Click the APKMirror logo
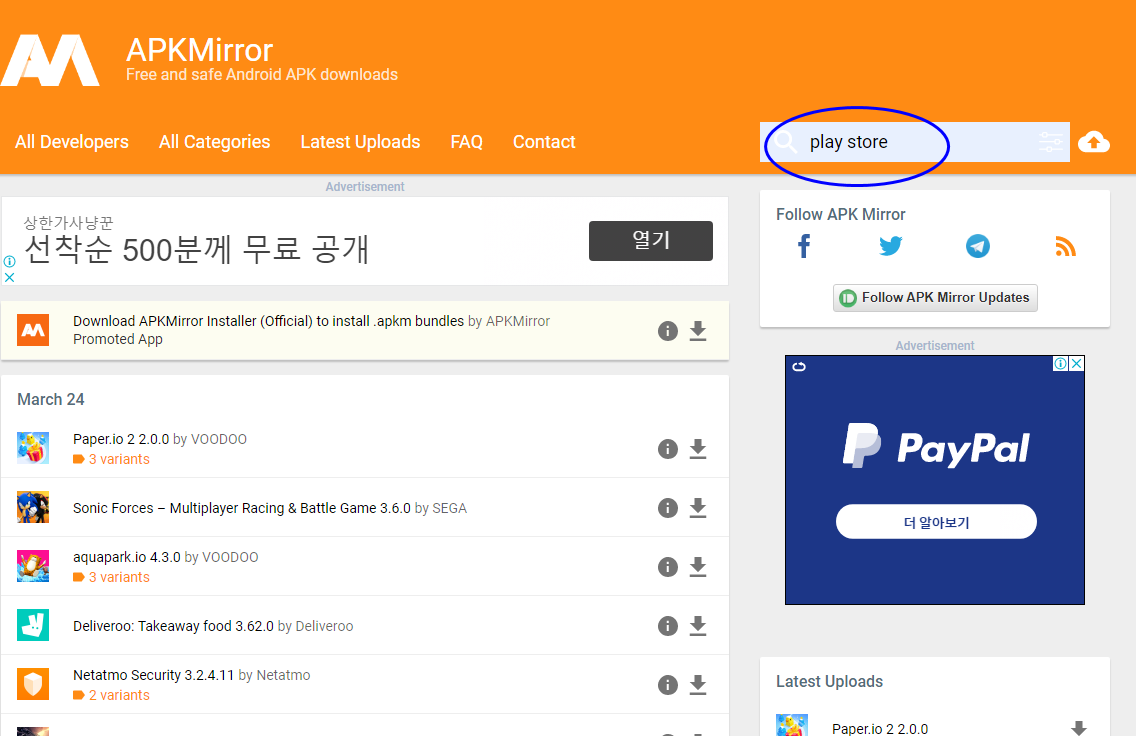 [x=50, y=60]
